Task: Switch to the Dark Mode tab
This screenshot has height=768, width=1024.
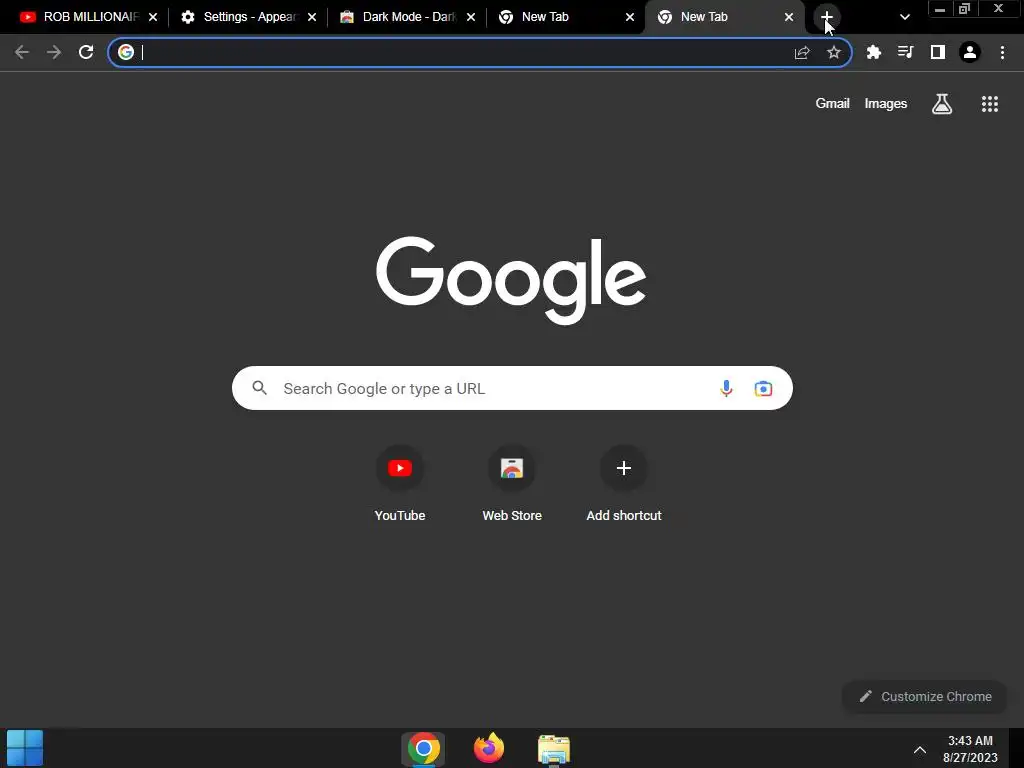Action: (407, 17)
